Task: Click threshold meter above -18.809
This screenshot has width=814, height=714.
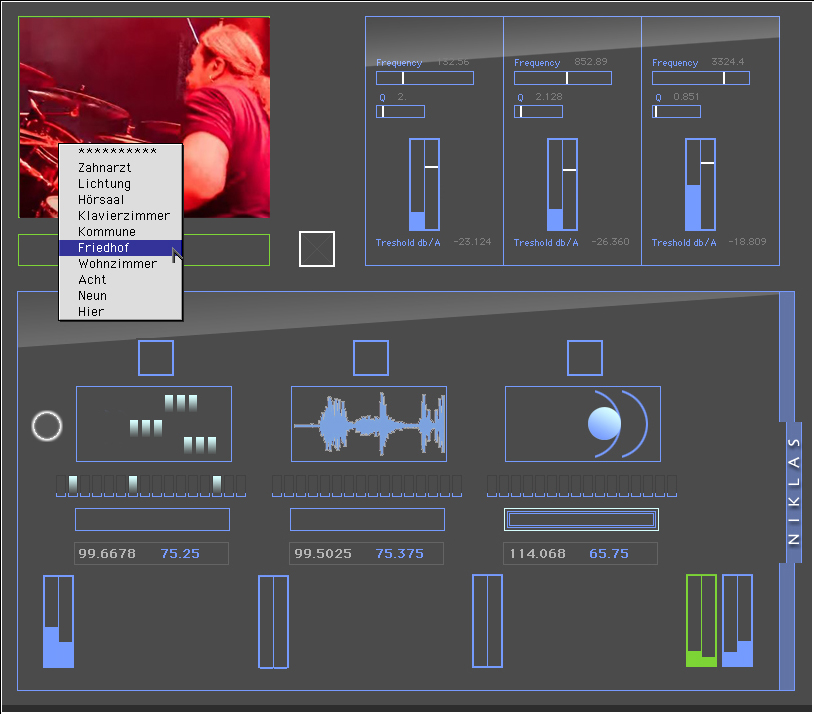Action: 700,184
